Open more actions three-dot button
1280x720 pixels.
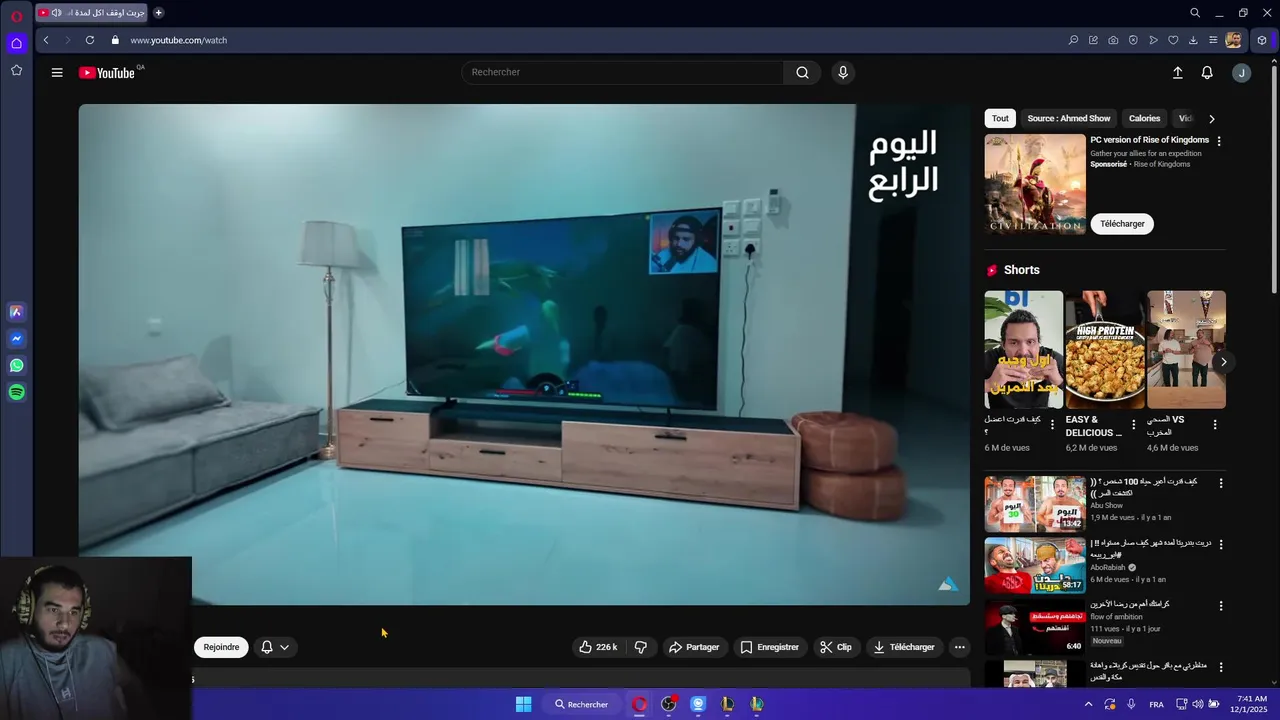[959, 647]
